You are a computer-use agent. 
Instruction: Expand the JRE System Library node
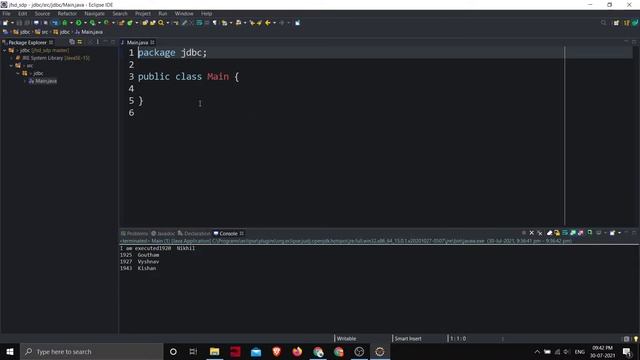[11, 58]
